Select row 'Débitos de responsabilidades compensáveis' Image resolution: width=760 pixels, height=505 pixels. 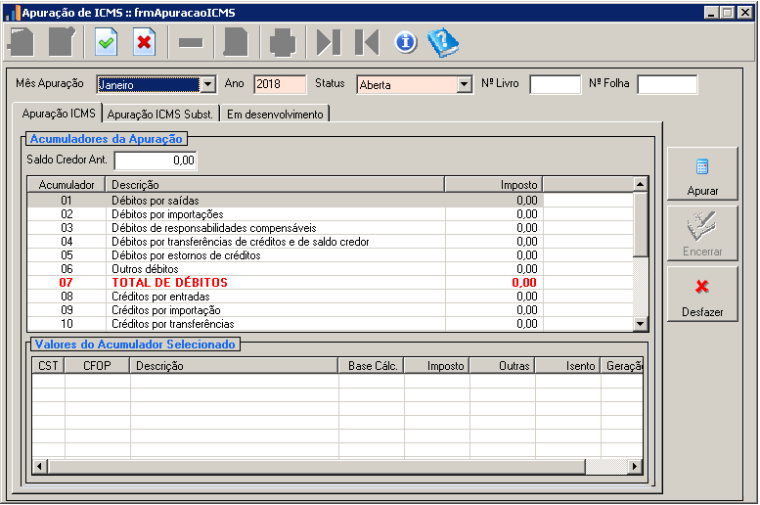click(x=330, y=228)
